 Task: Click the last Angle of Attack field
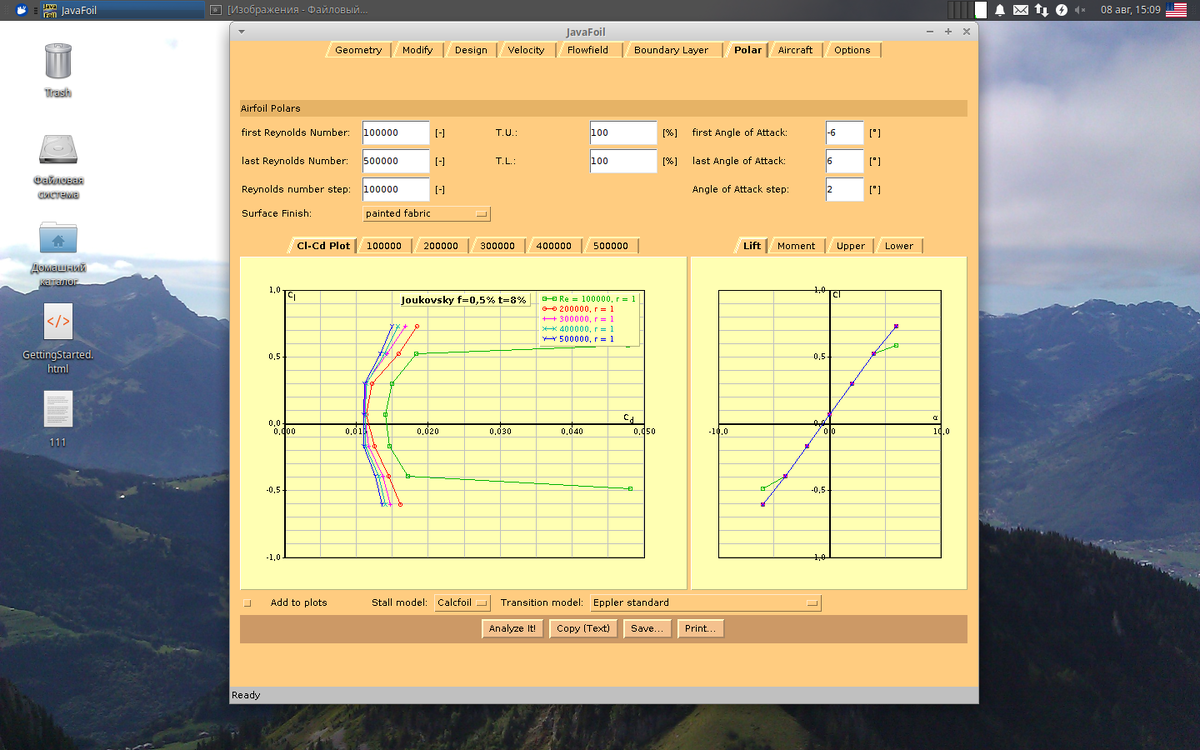tap(845, 161)
